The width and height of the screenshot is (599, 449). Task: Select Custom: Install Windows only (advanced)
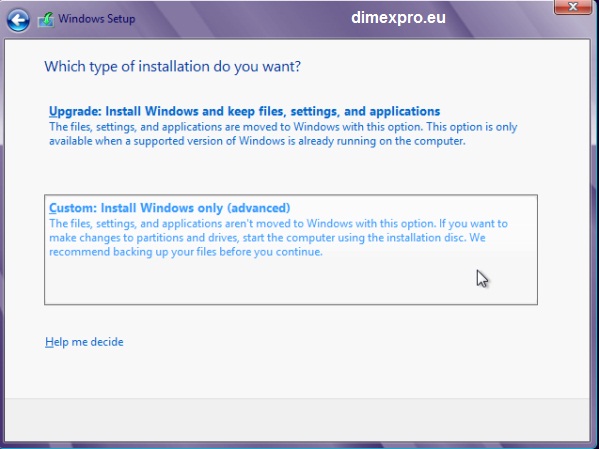tap(291, 250)
